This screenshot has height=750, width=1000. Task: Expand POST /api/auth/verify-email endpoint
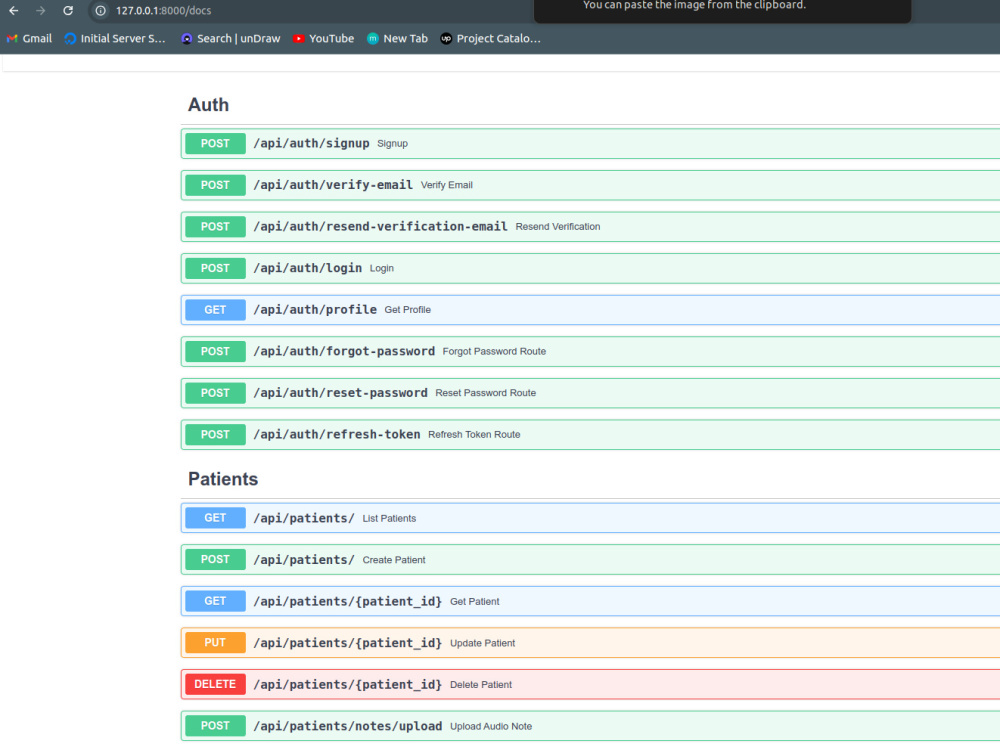pyautogui.click(x=591, y=185)
